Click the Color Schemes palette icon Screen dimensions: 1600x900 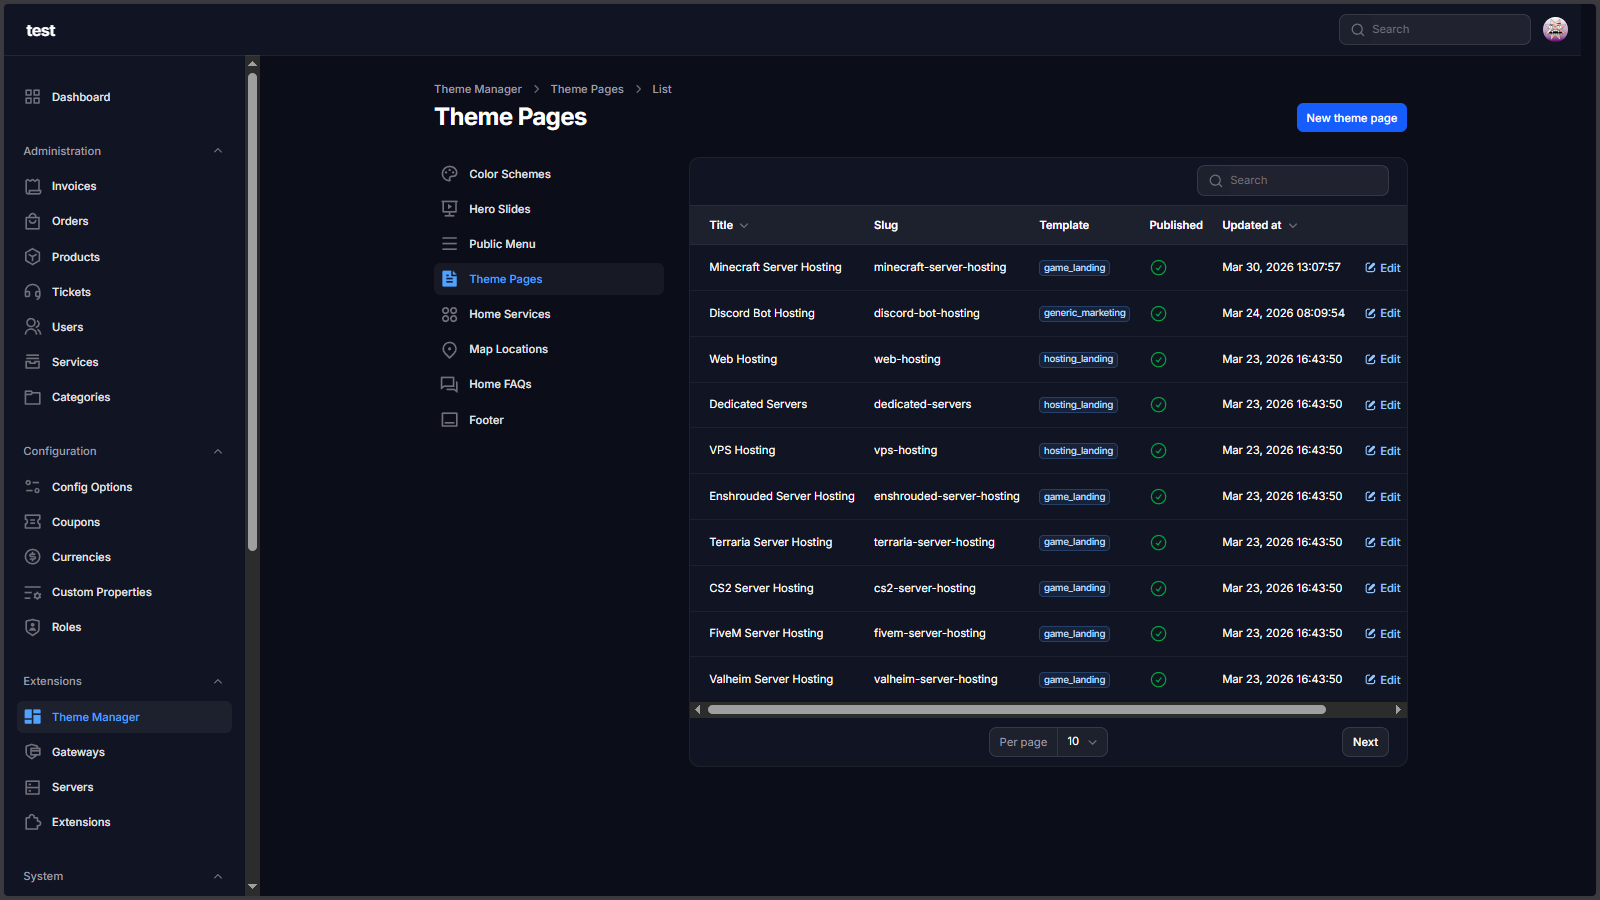(450, 174)
